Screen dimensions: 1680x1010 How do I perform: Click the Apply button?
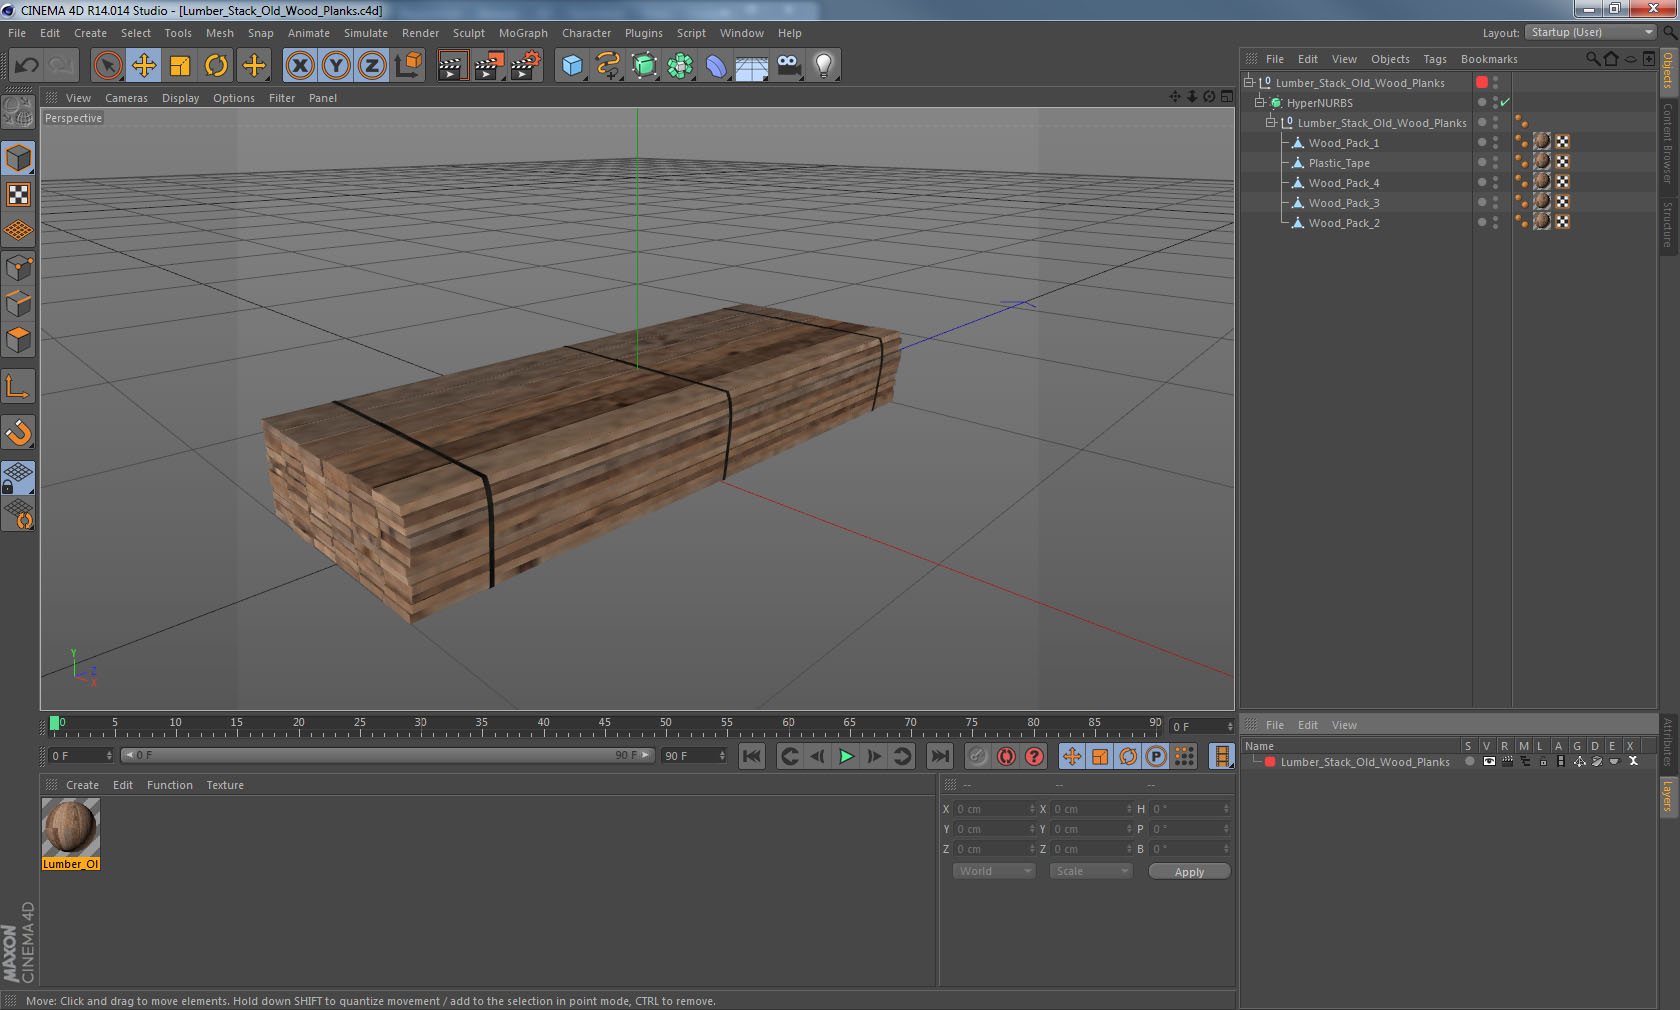tap(1189, 872)
